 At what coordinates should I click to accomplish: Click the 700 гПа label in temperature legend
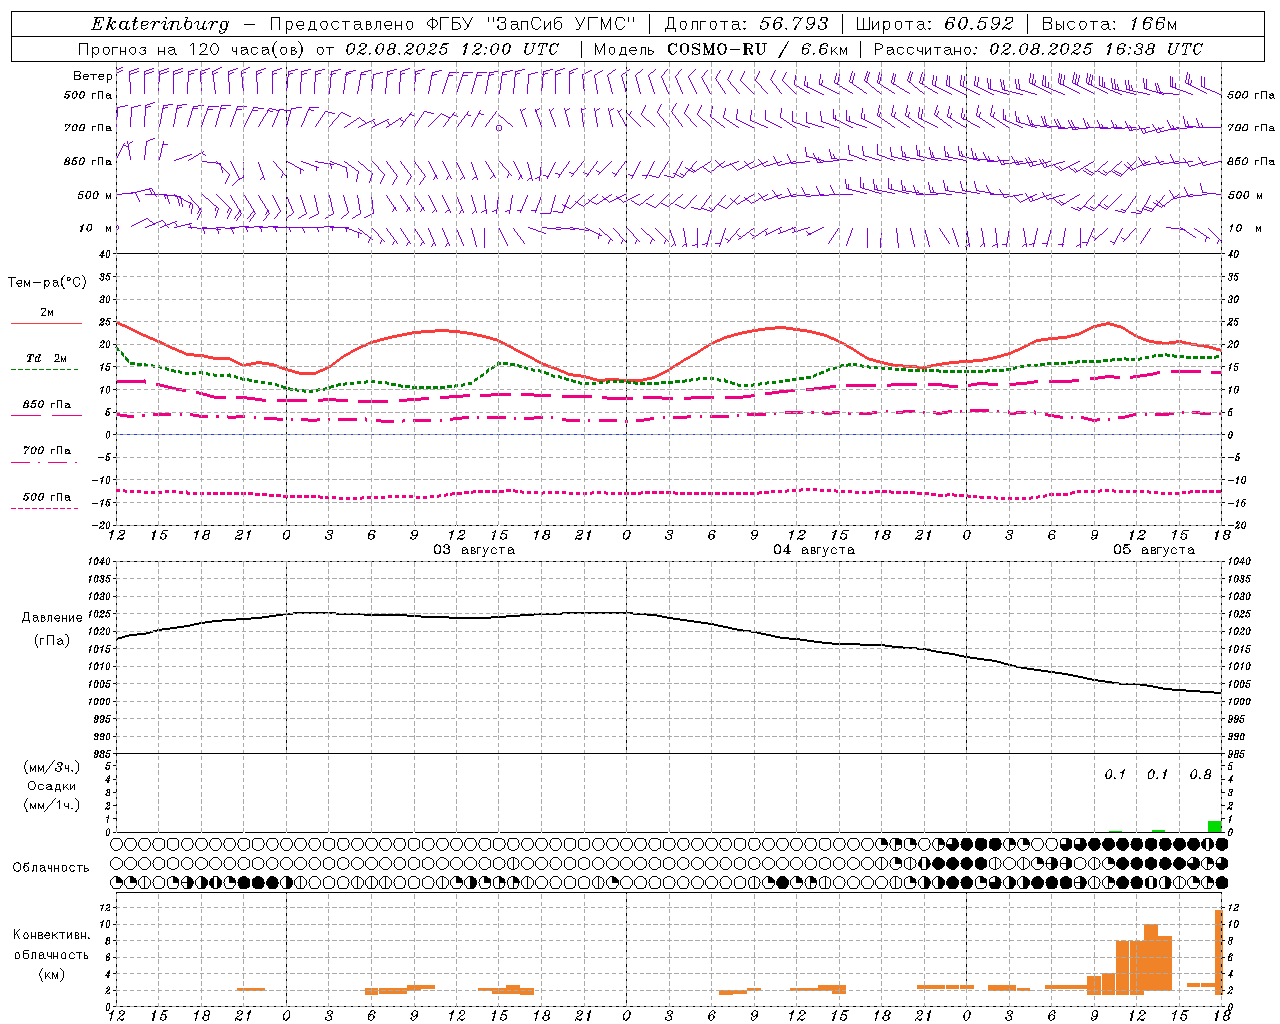47,450
